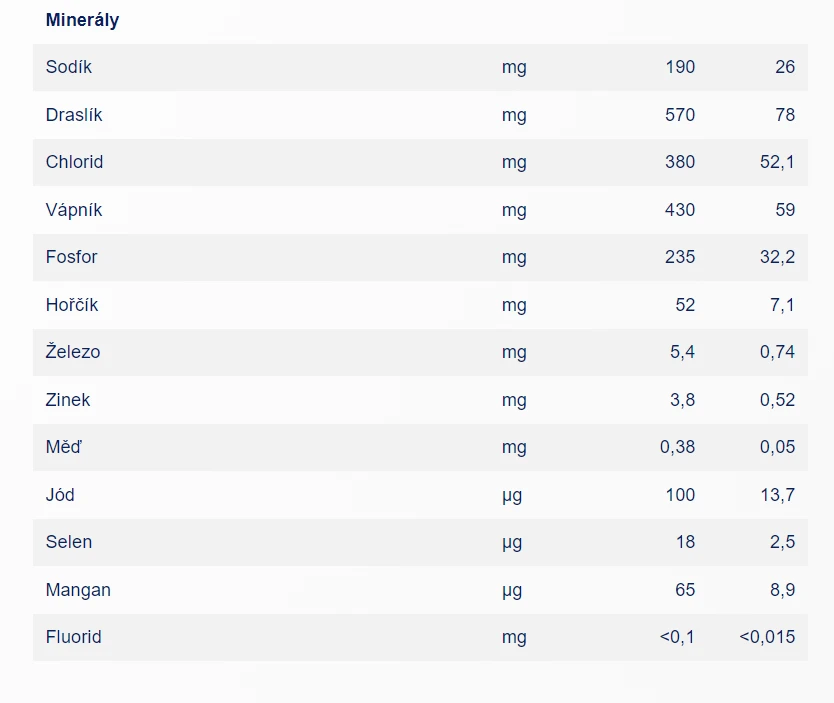Select the Chlorid value 380
This screenshot has width=834, height=703.
point(679,162)
